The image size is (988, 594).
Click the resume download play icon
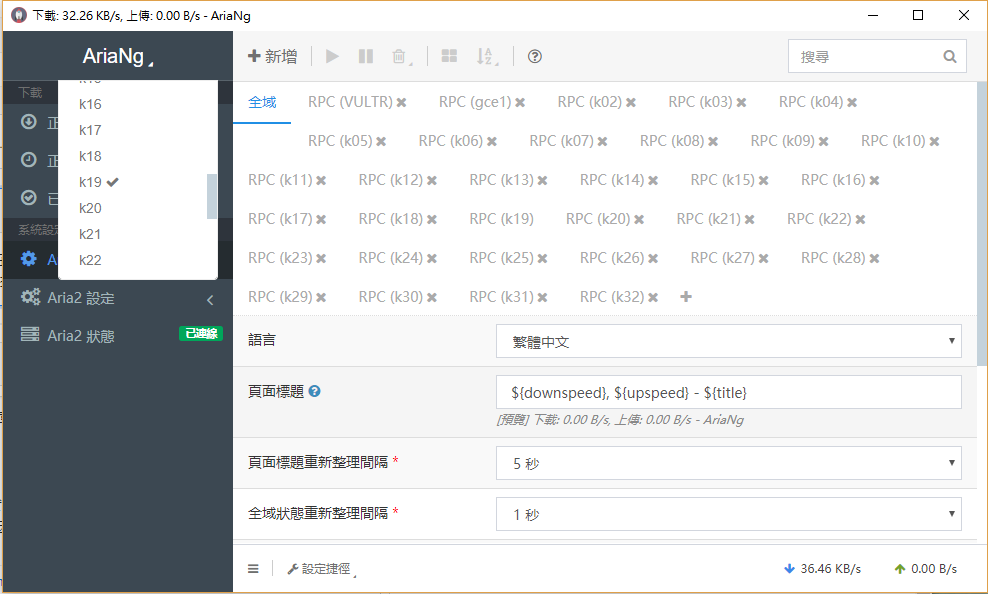[x=331, y=56]
